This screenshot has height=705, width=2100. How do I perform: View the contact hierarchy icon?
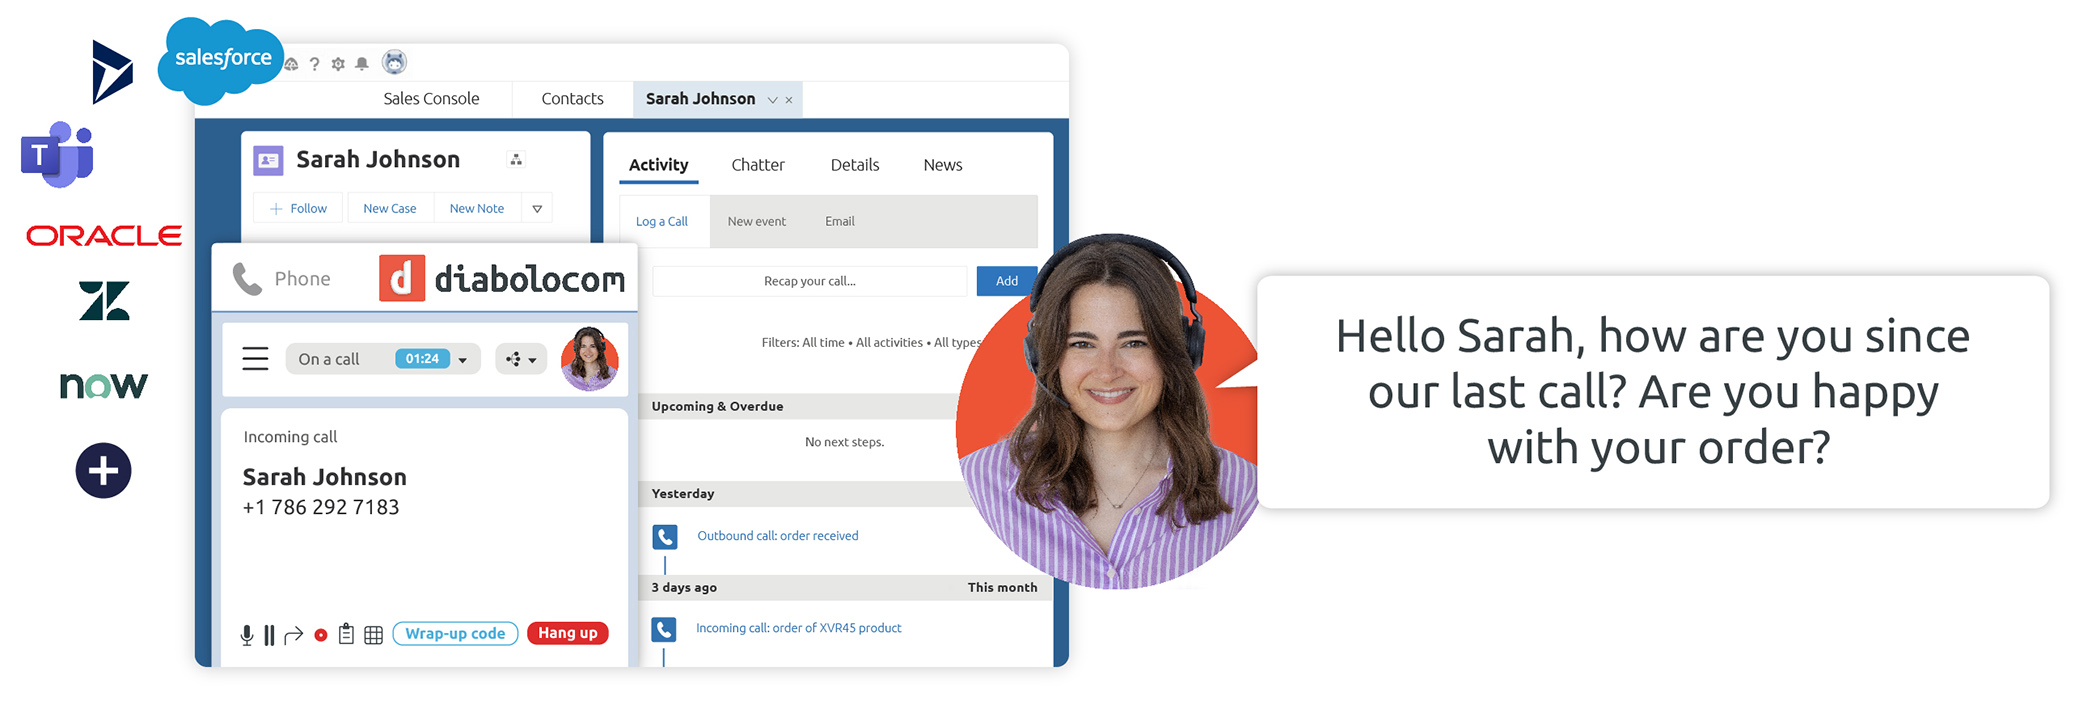click(x=516, y=159)
